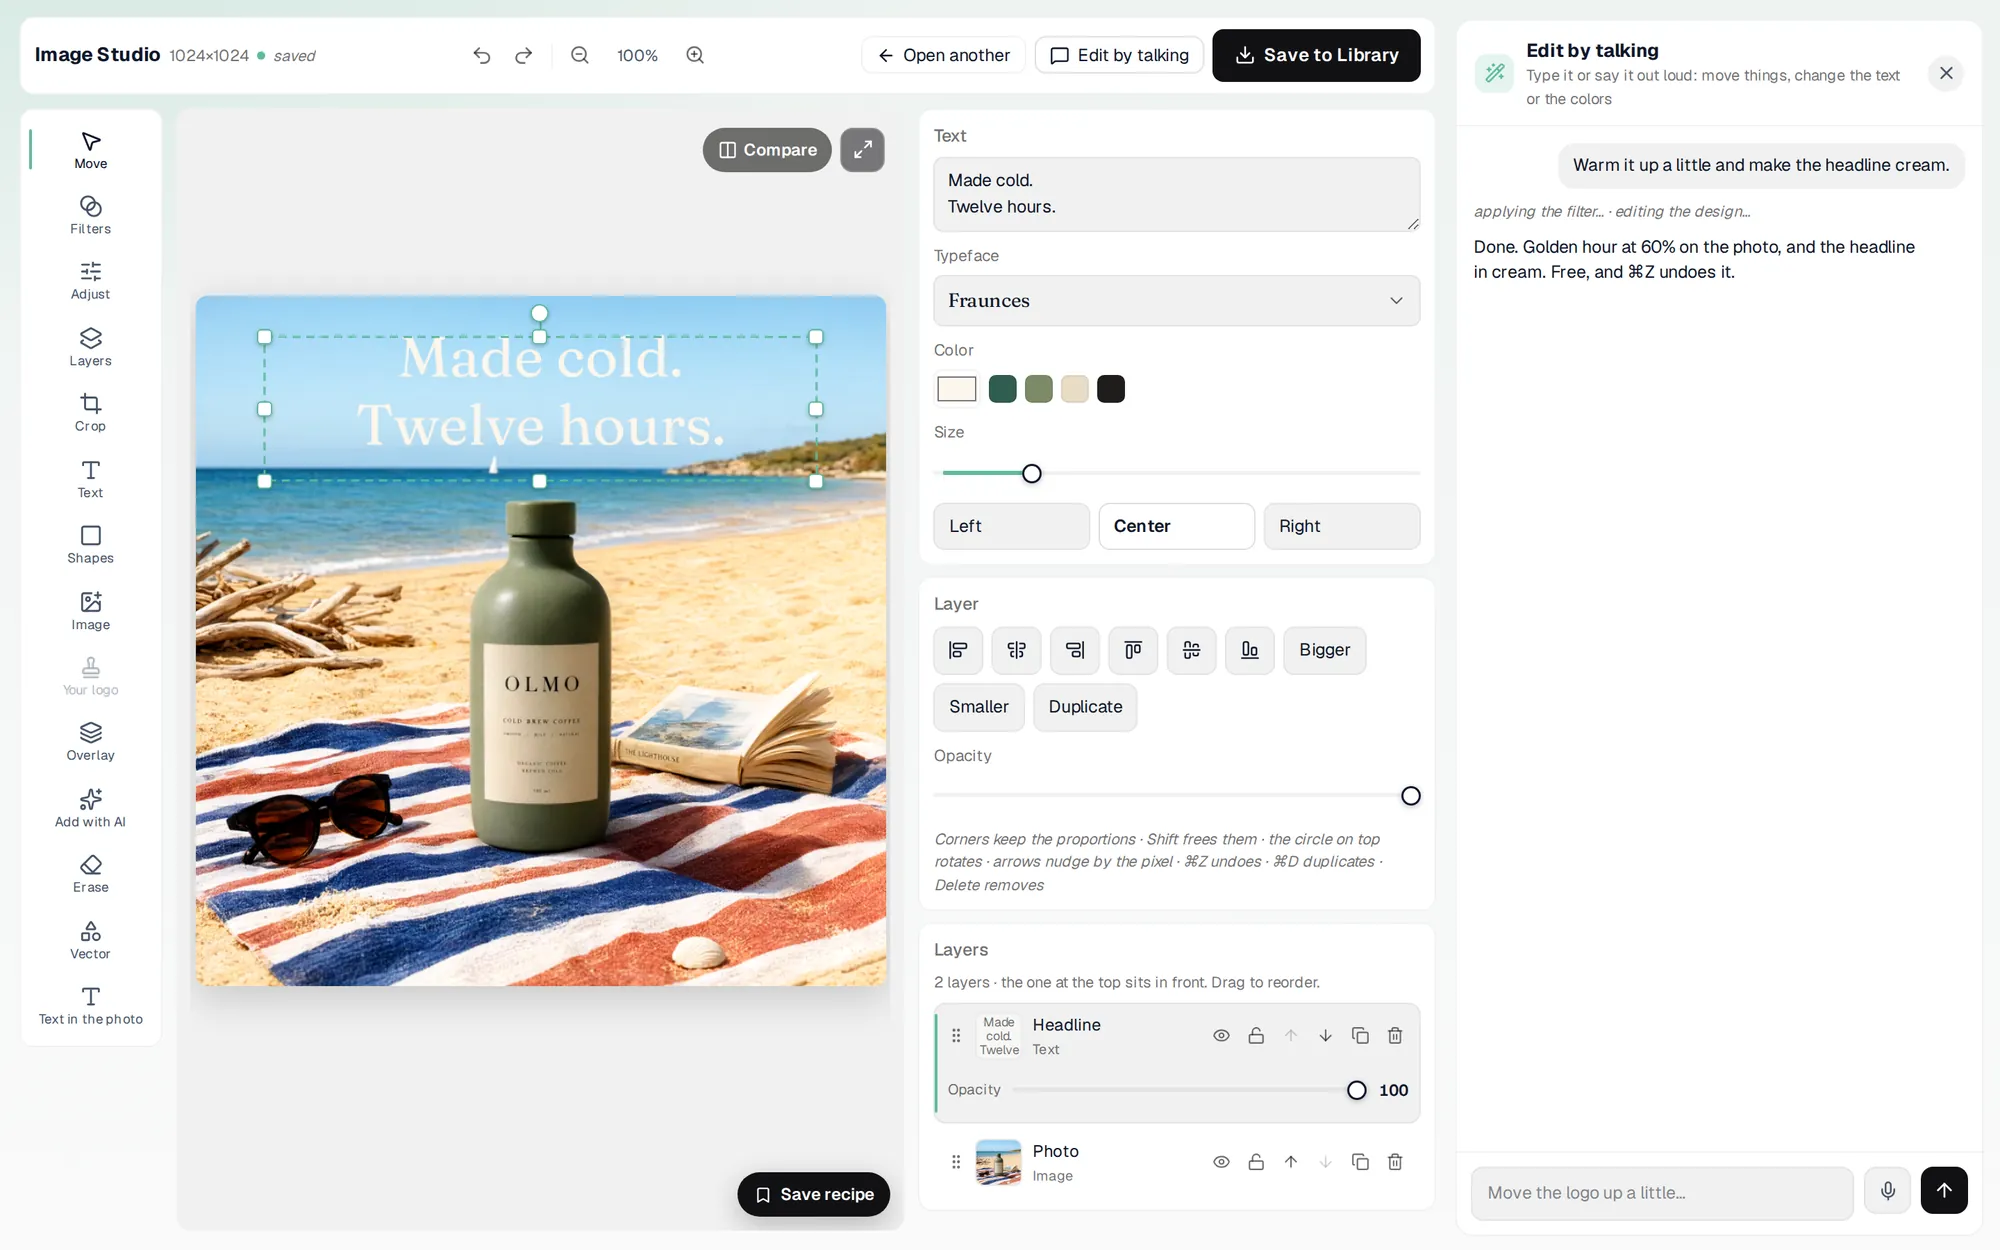Screen dimensions: 2000x1250
Task: Open the Overlay tool
Action: [90, 742]
